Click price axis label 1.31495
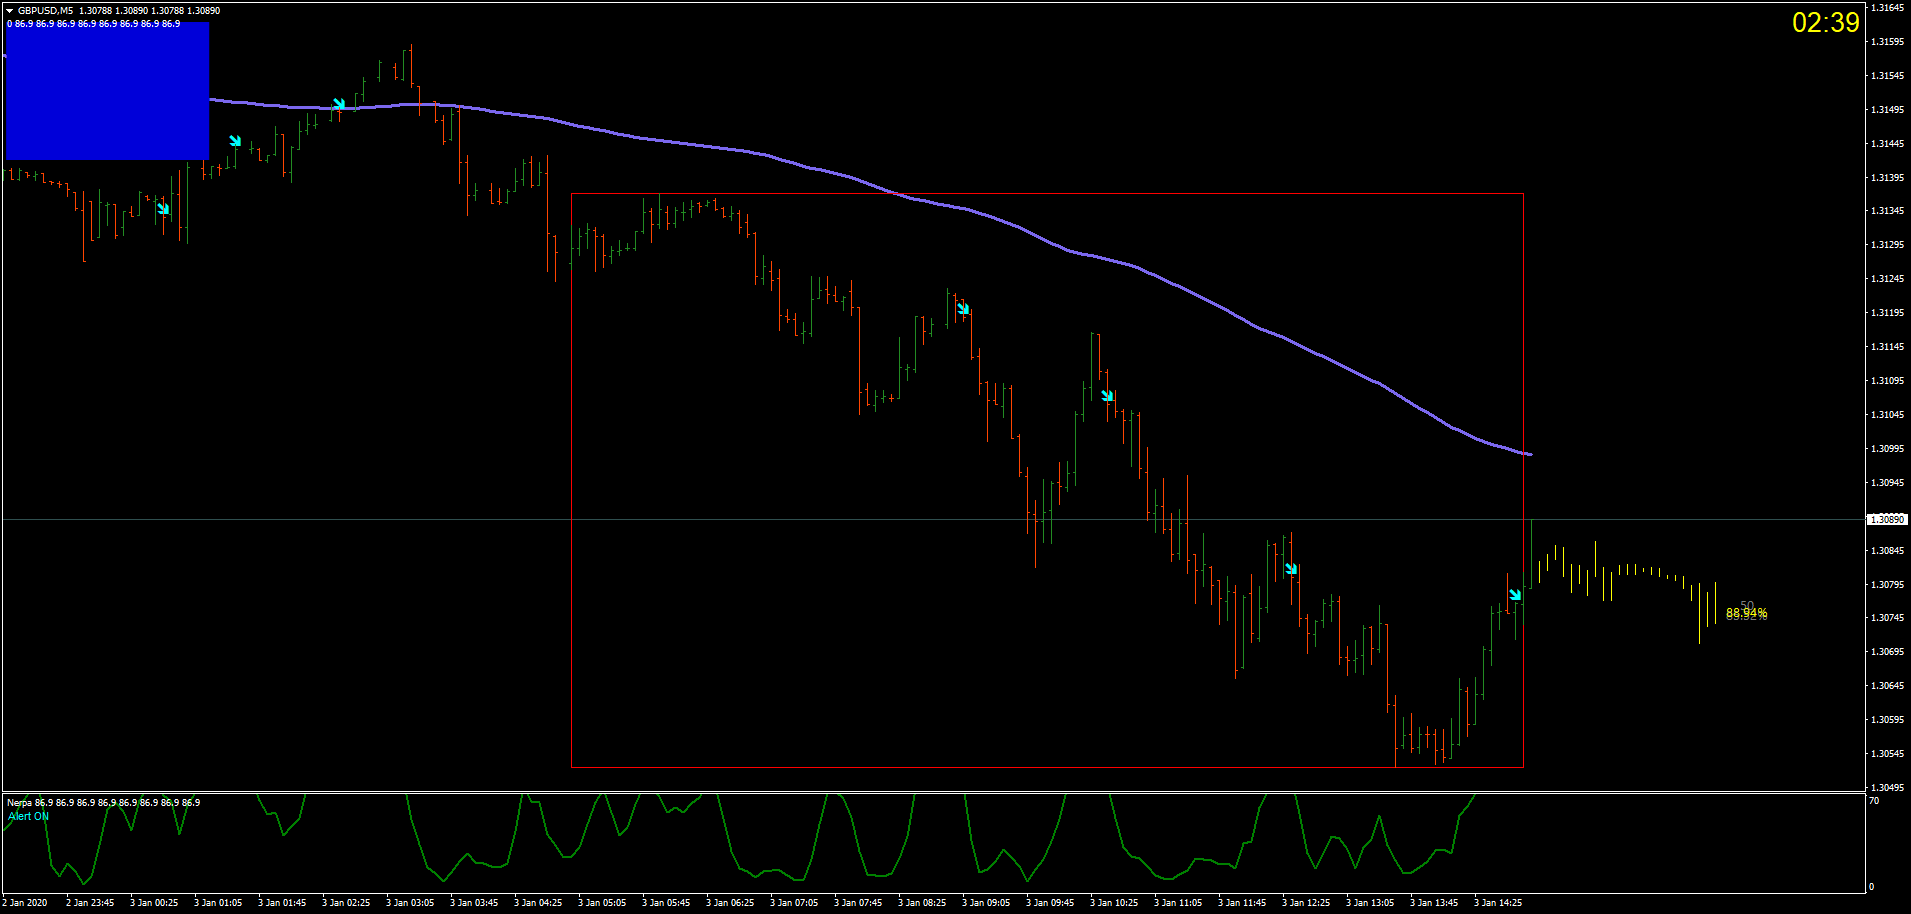 [x=1887, y=110]
